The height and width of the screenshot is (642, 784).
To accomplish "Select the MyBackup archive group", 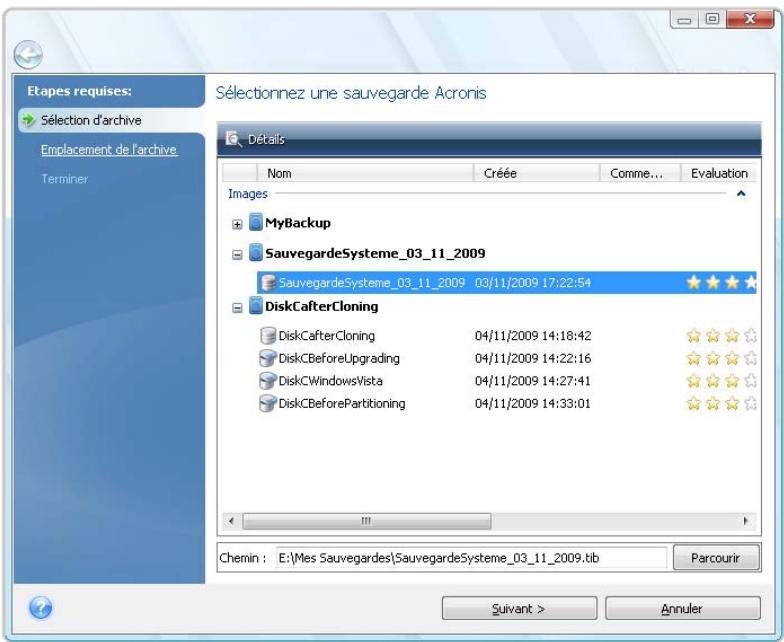I will pyautogui.click(x=298, y=222).
